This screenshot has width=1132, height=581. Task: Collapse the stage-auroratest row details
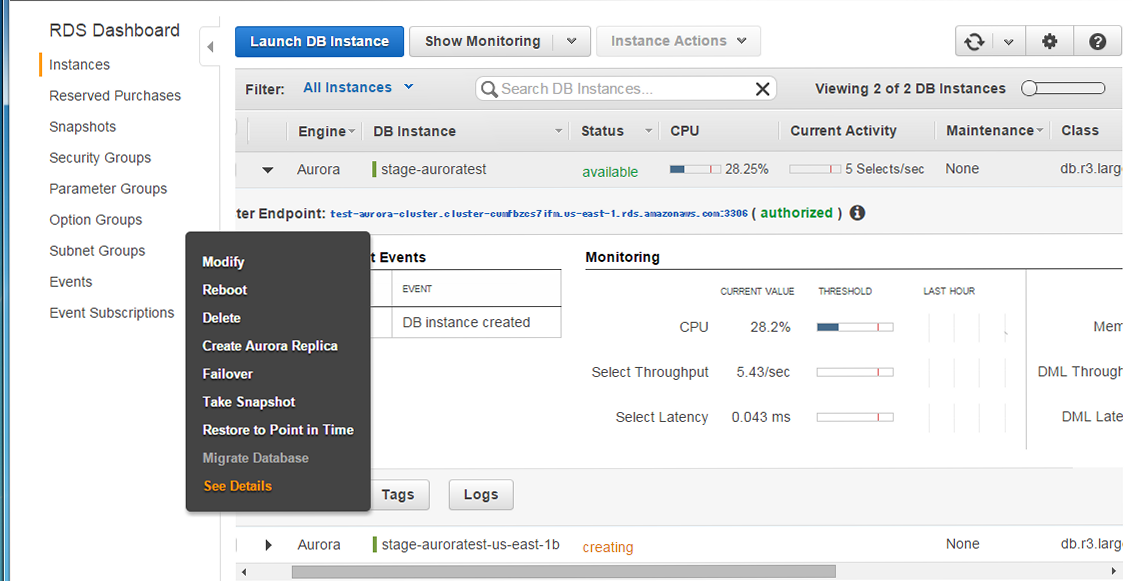point(268,170)
